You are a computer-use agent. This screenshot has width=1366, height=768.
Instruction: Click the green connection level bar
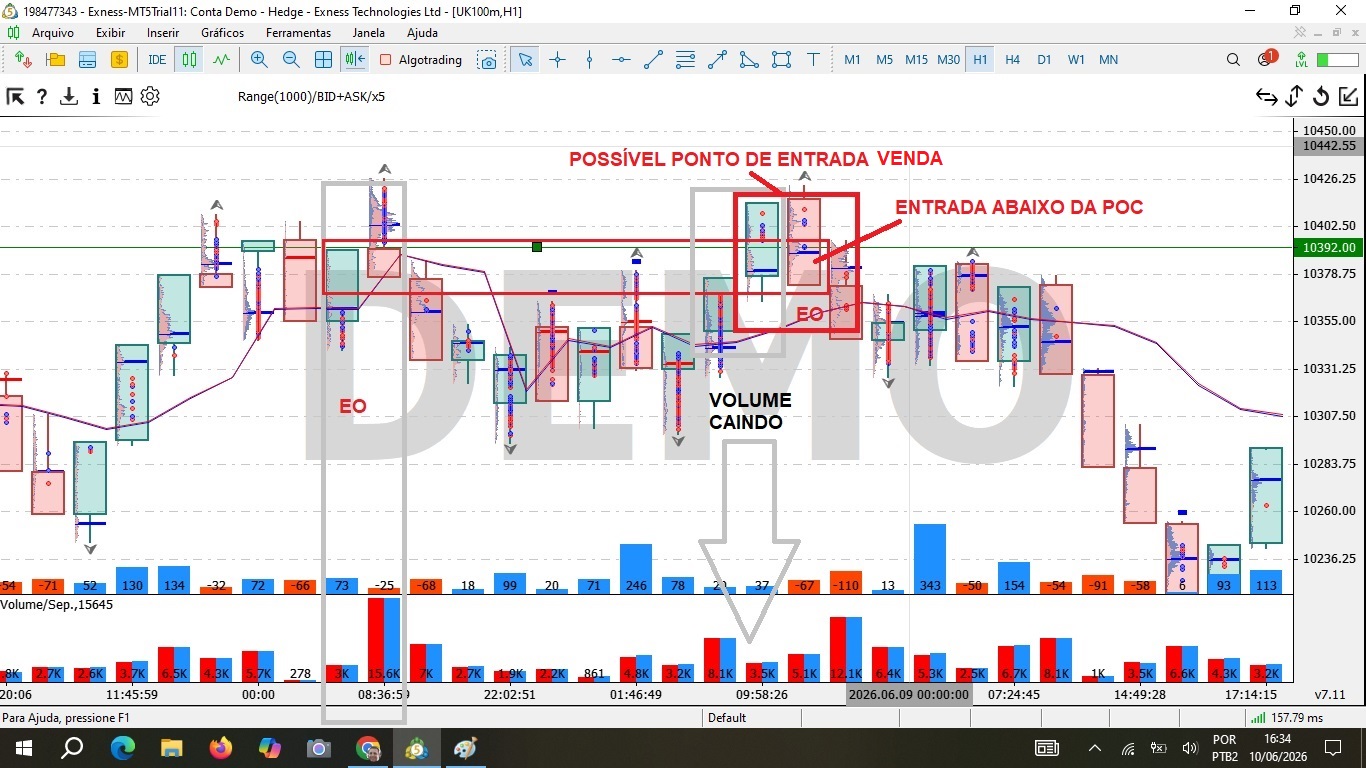coord(1337,60)
